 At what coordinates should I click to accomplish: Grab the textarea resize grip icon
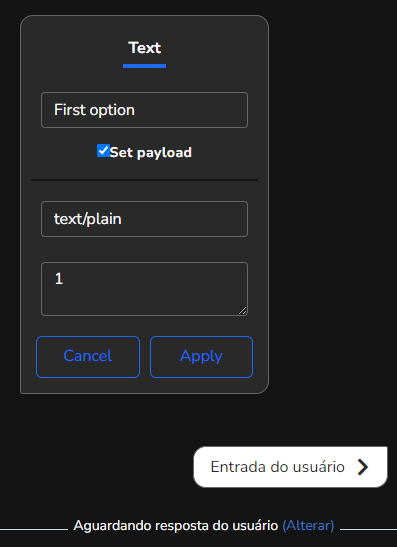(243, 310)
